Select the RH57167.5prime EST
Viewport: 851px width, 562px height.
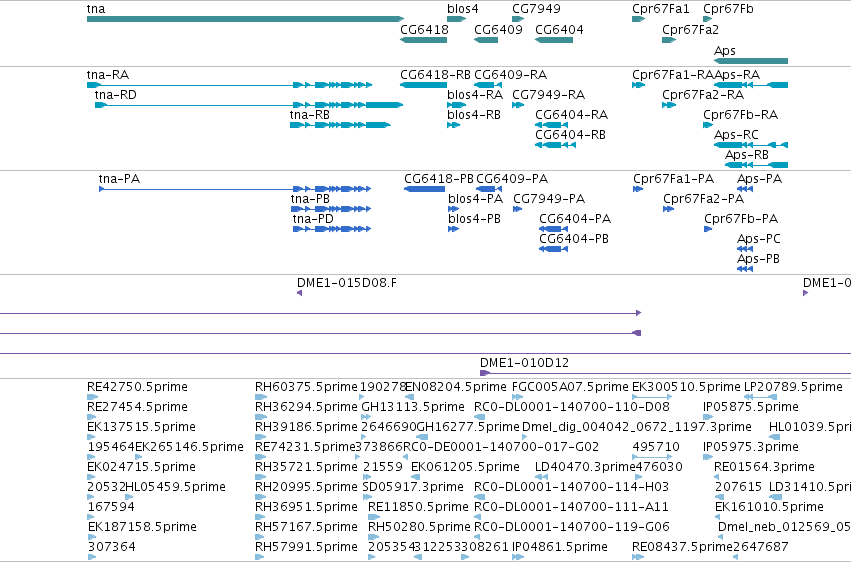(259, 537)
